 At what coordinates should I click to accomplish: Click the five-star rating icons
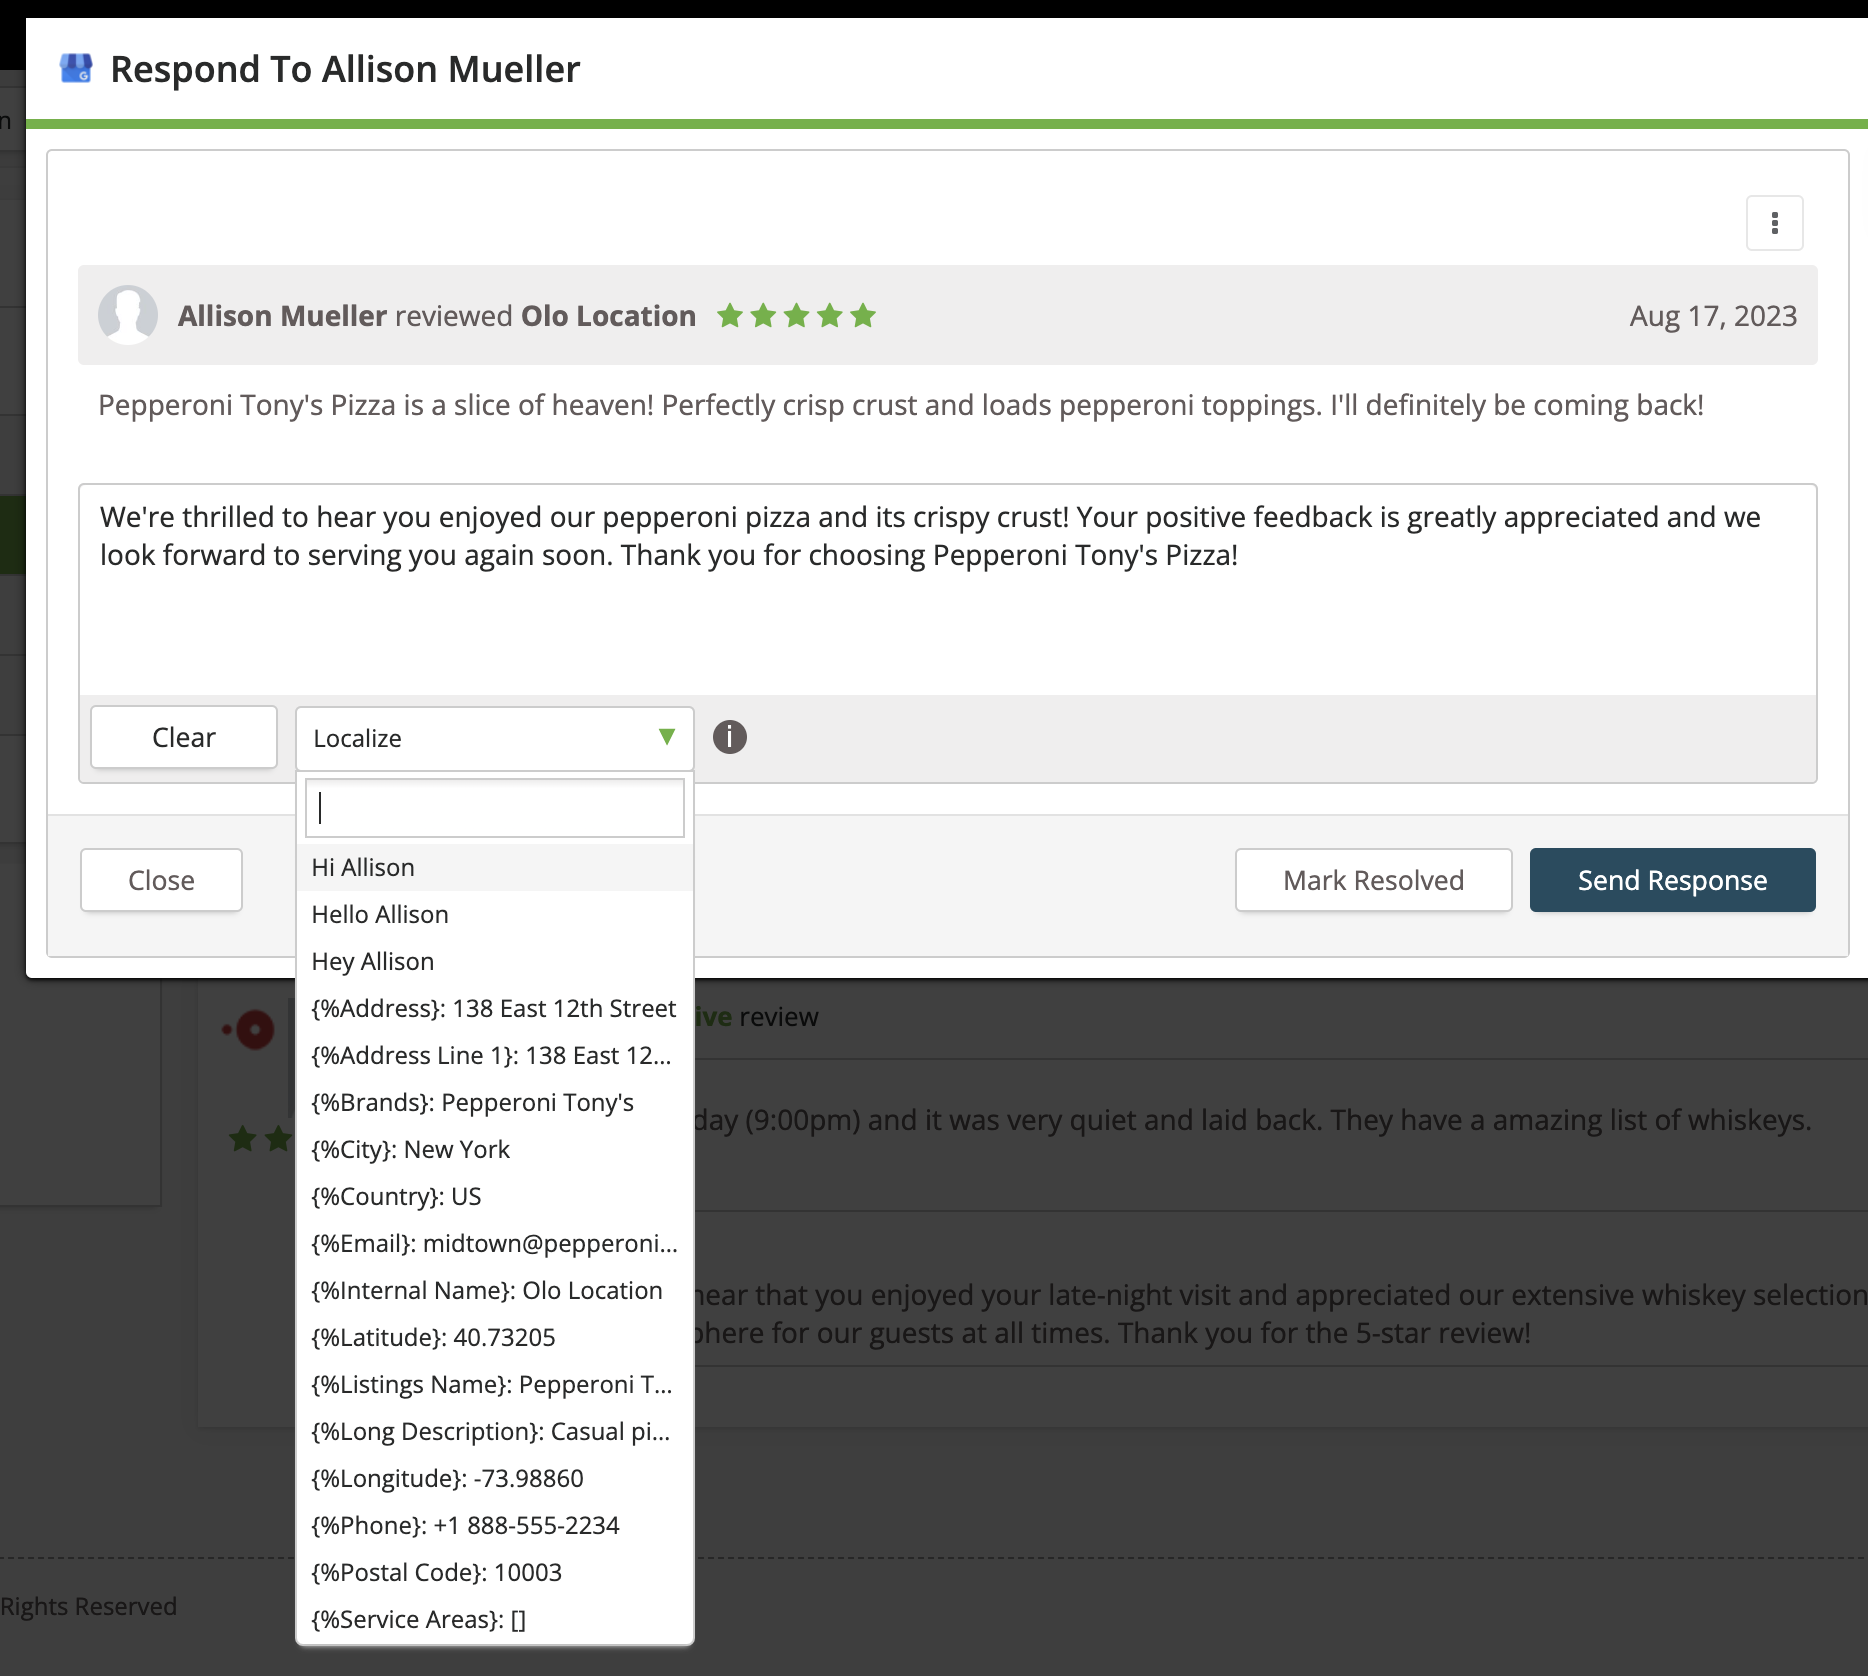pos(796,316)
